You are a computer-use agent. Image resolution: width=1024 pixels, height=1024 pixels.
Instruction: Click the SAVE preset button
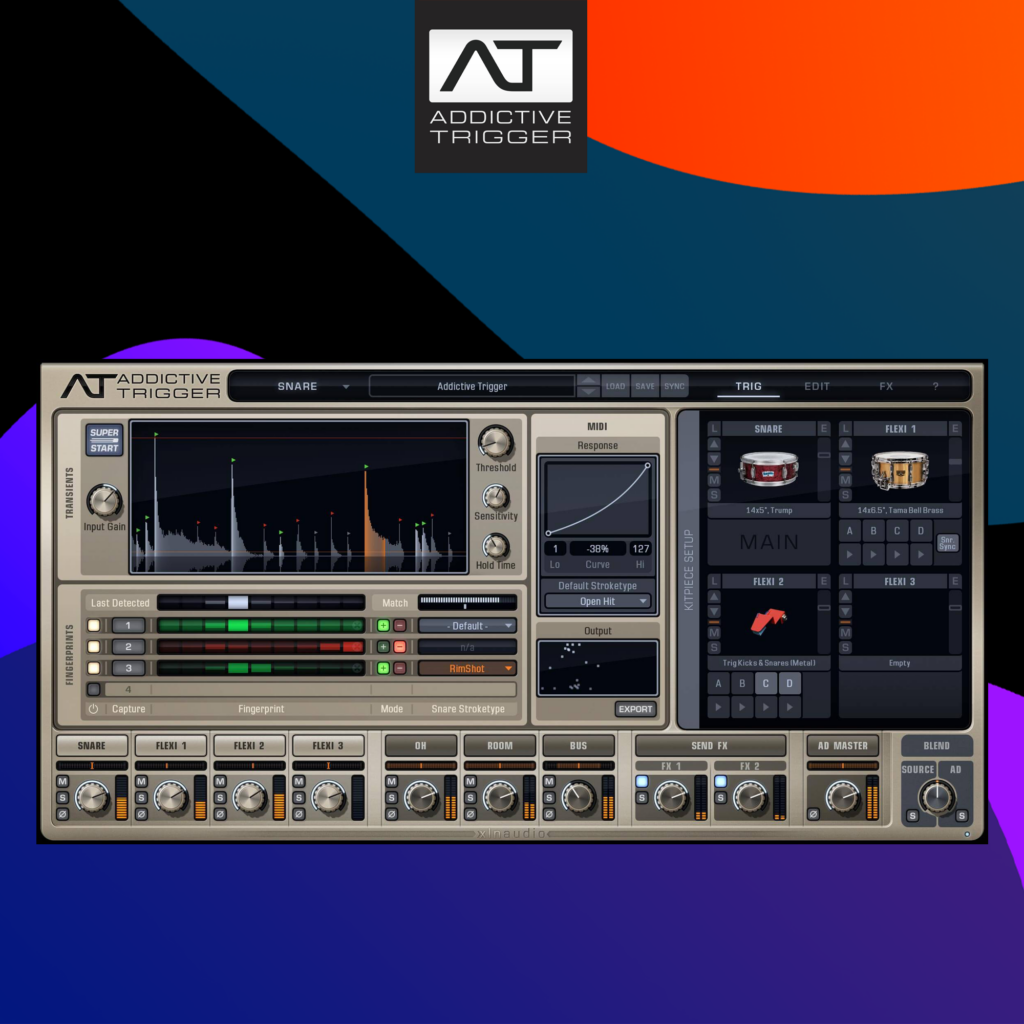(x=645, y=386)
